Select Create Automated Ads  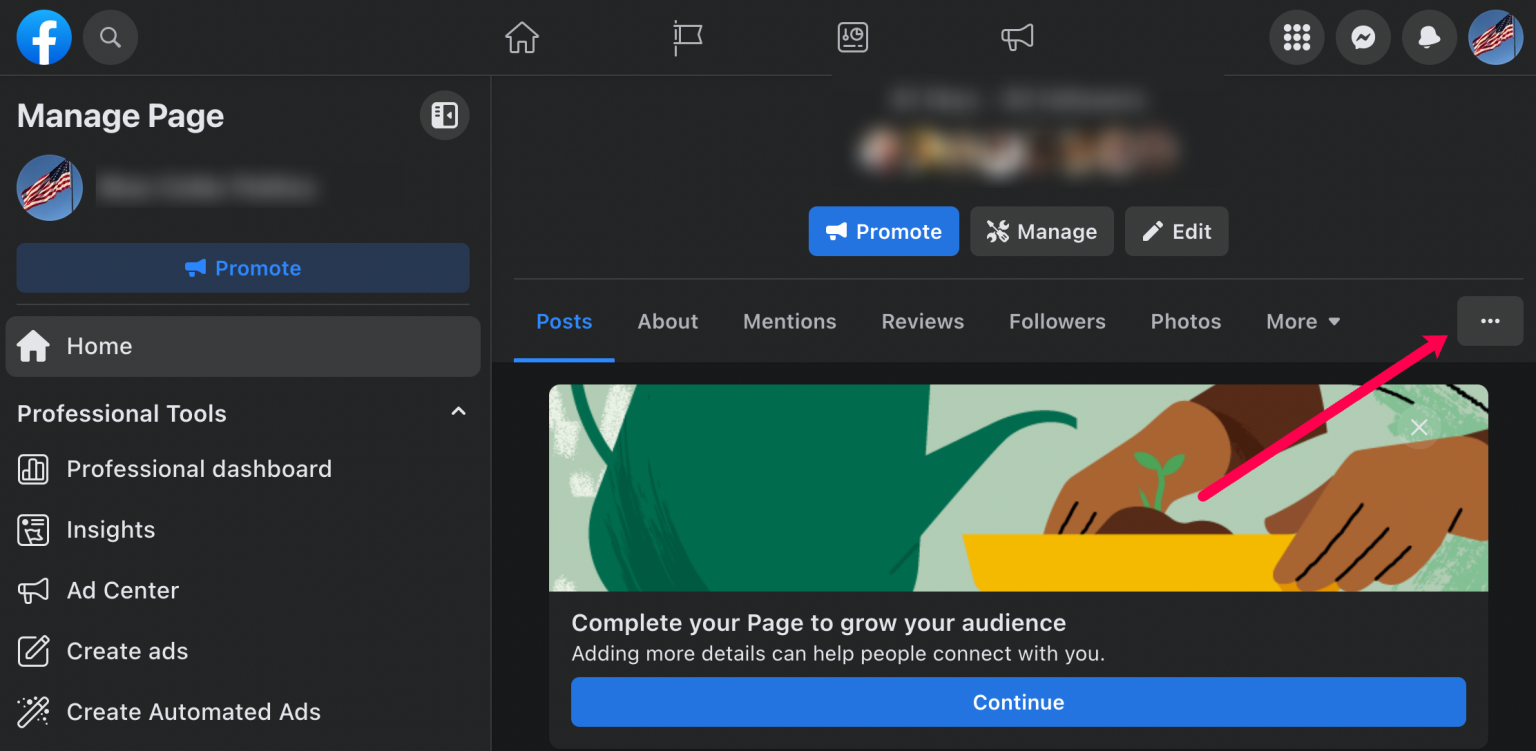[x=193, y=711]
